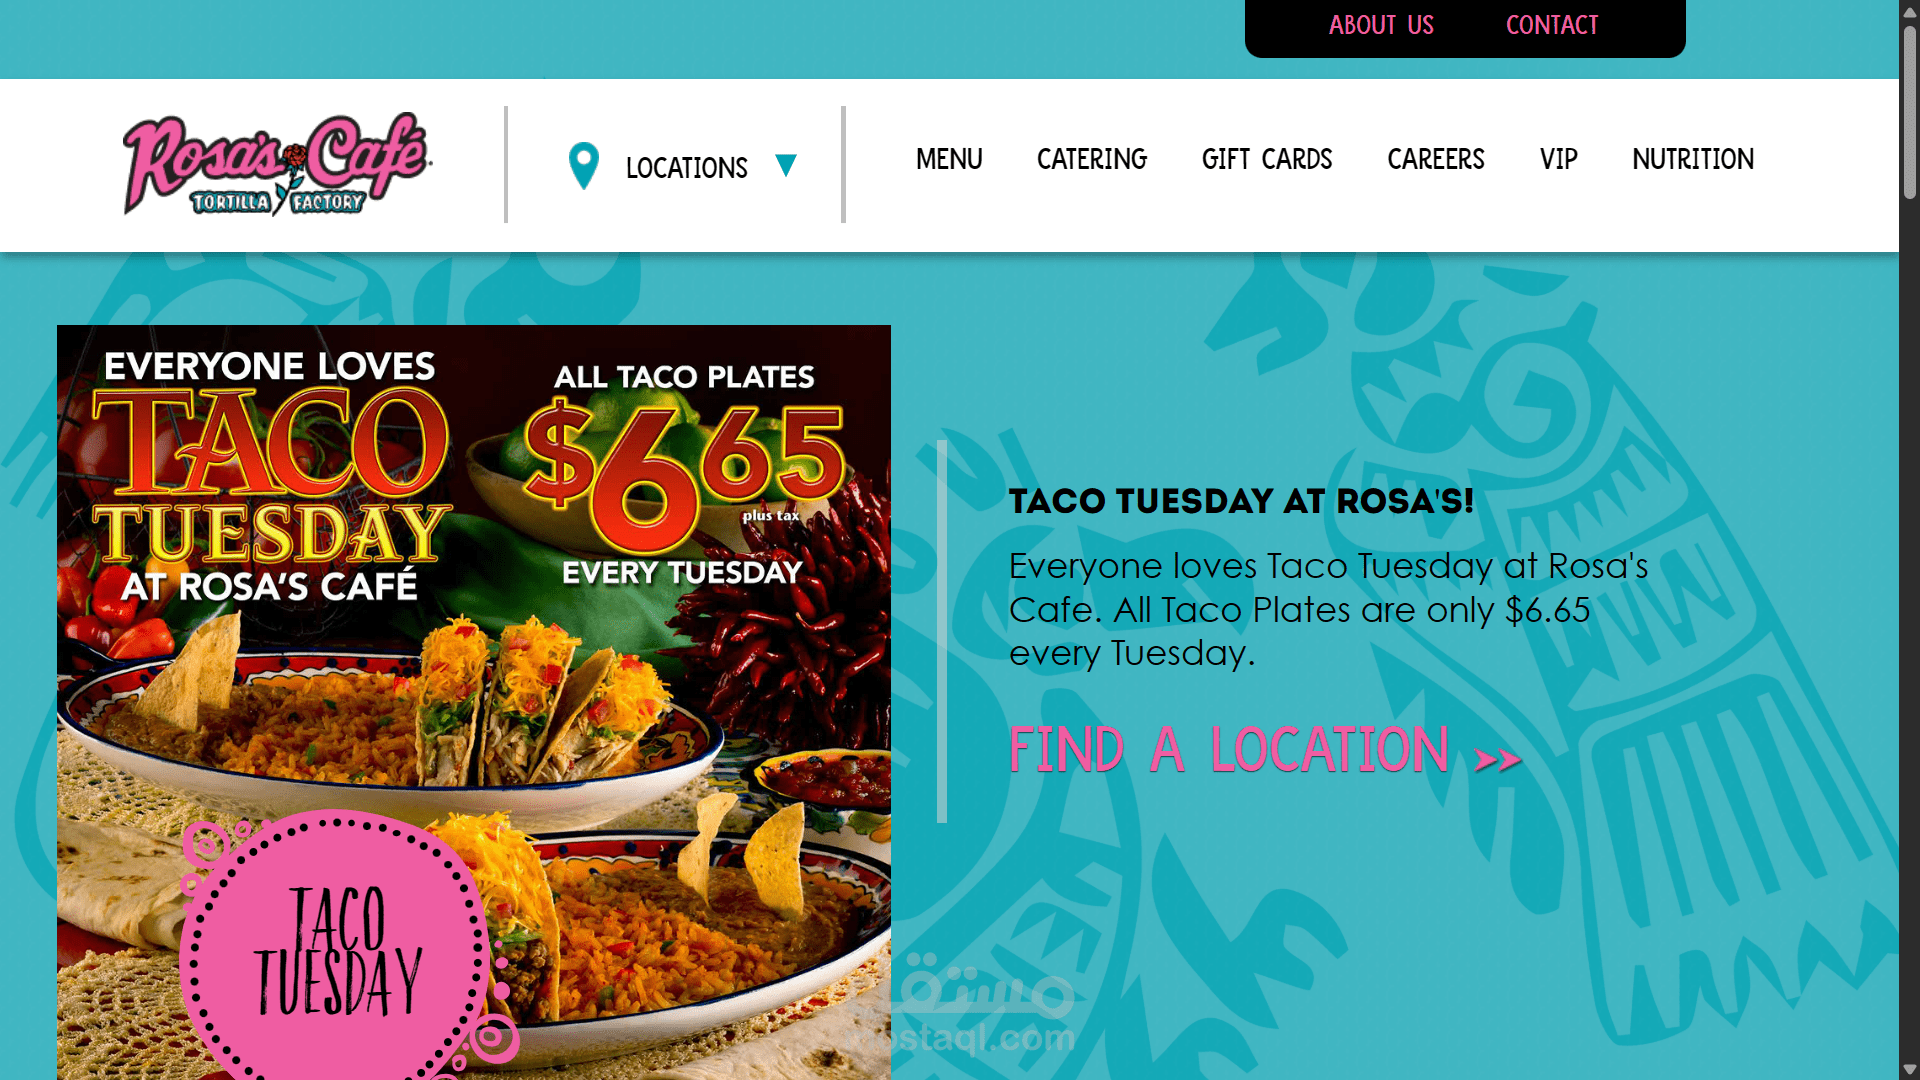Open the Nutrition page
Viewport: 1920px width, 1080px height.
(1693, 159)
